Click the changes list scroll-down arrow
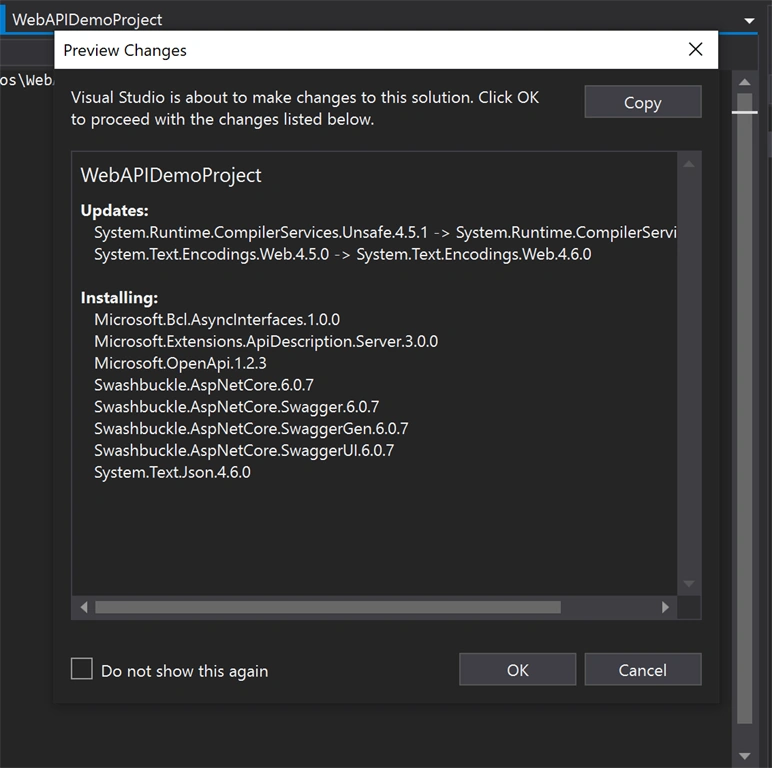 pos(689,584)
